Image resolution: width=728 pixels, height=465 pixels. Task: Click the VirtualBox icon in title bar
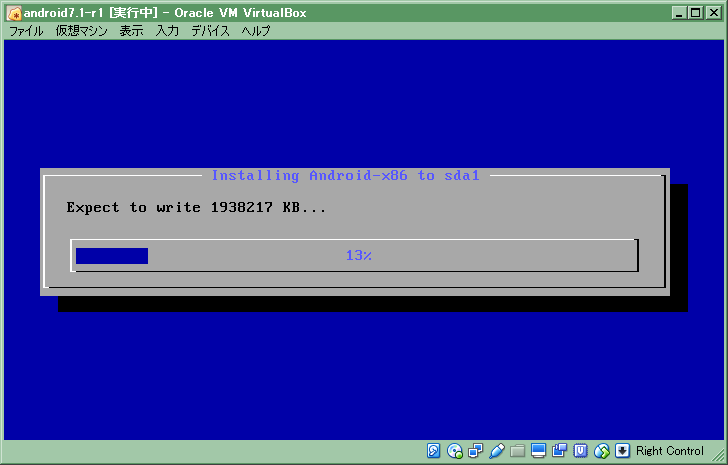coord(14,13)
